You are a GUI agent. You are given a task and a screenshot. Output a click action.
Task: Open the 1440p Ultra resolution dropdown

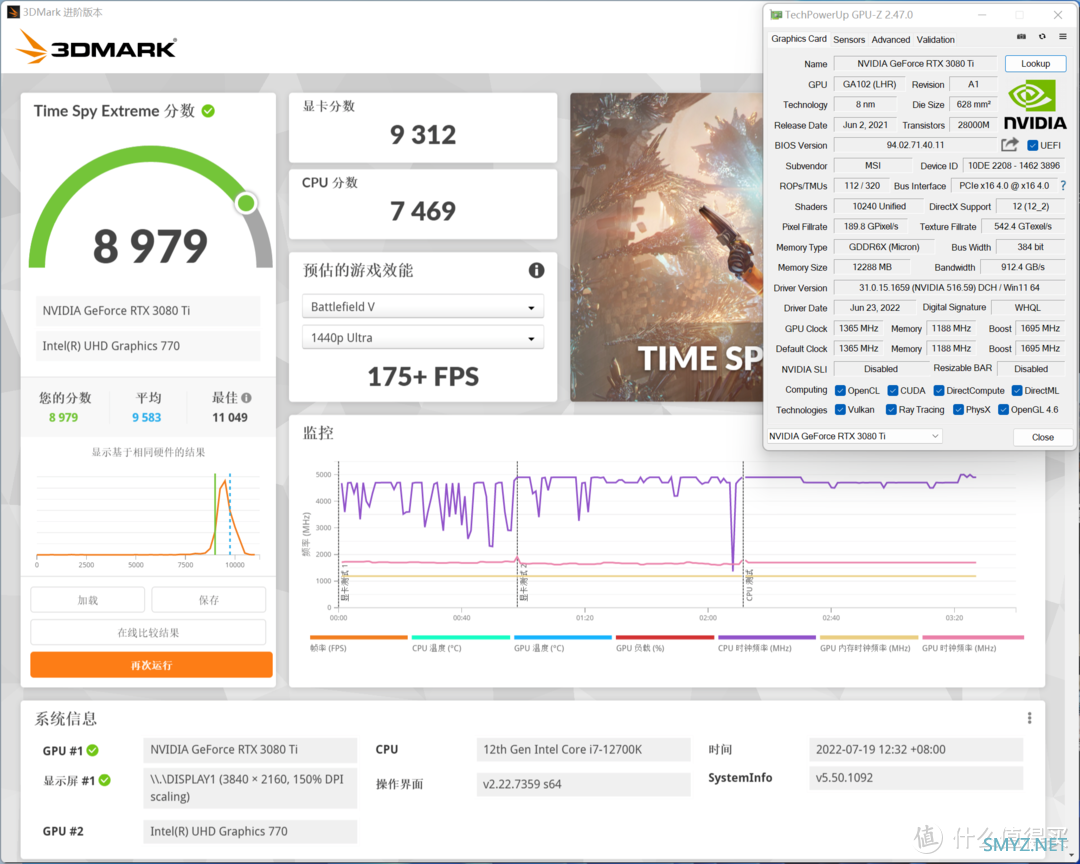423,338
